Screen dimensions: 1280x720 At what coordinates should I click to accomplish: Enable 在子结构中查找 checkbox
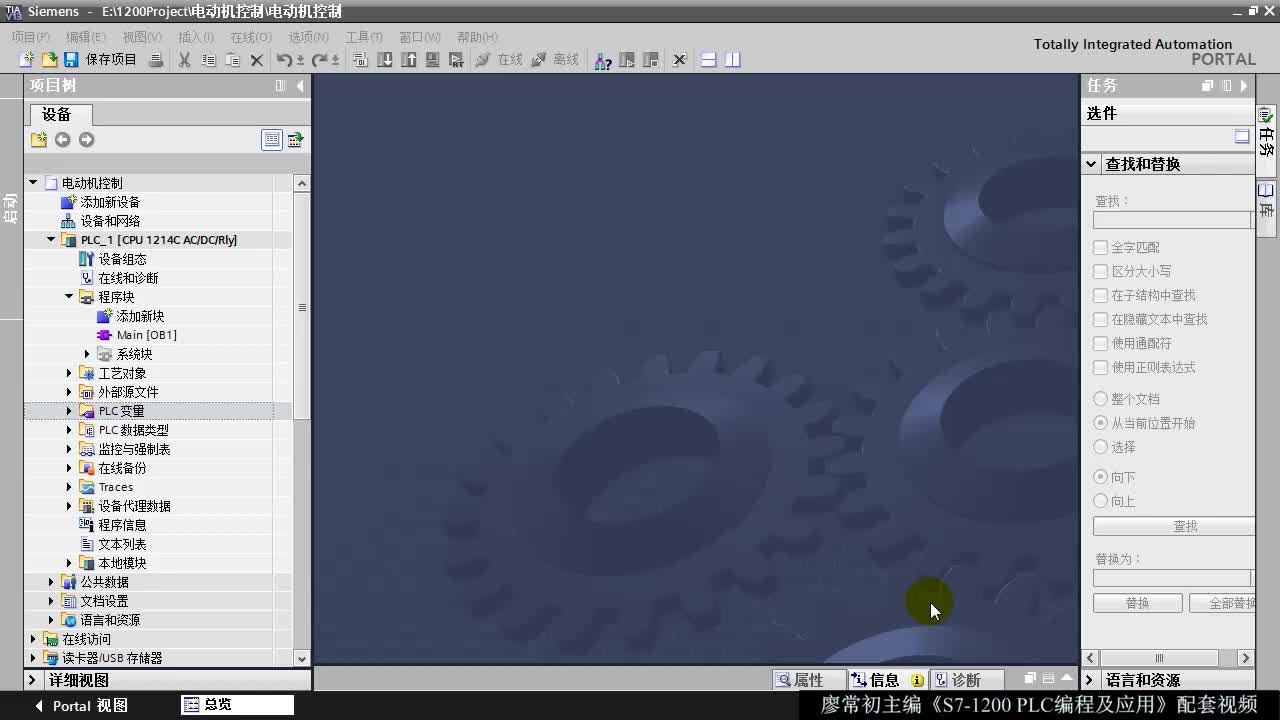[x=1100, y=295]
